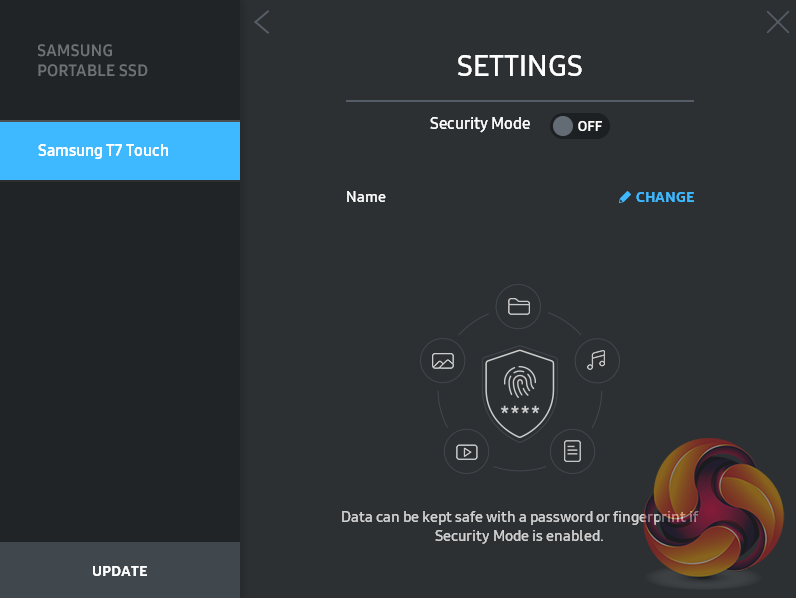This screenshot has width=796, height=598.
Task: Click the Name field label
Action: click(x=366, y=197)
